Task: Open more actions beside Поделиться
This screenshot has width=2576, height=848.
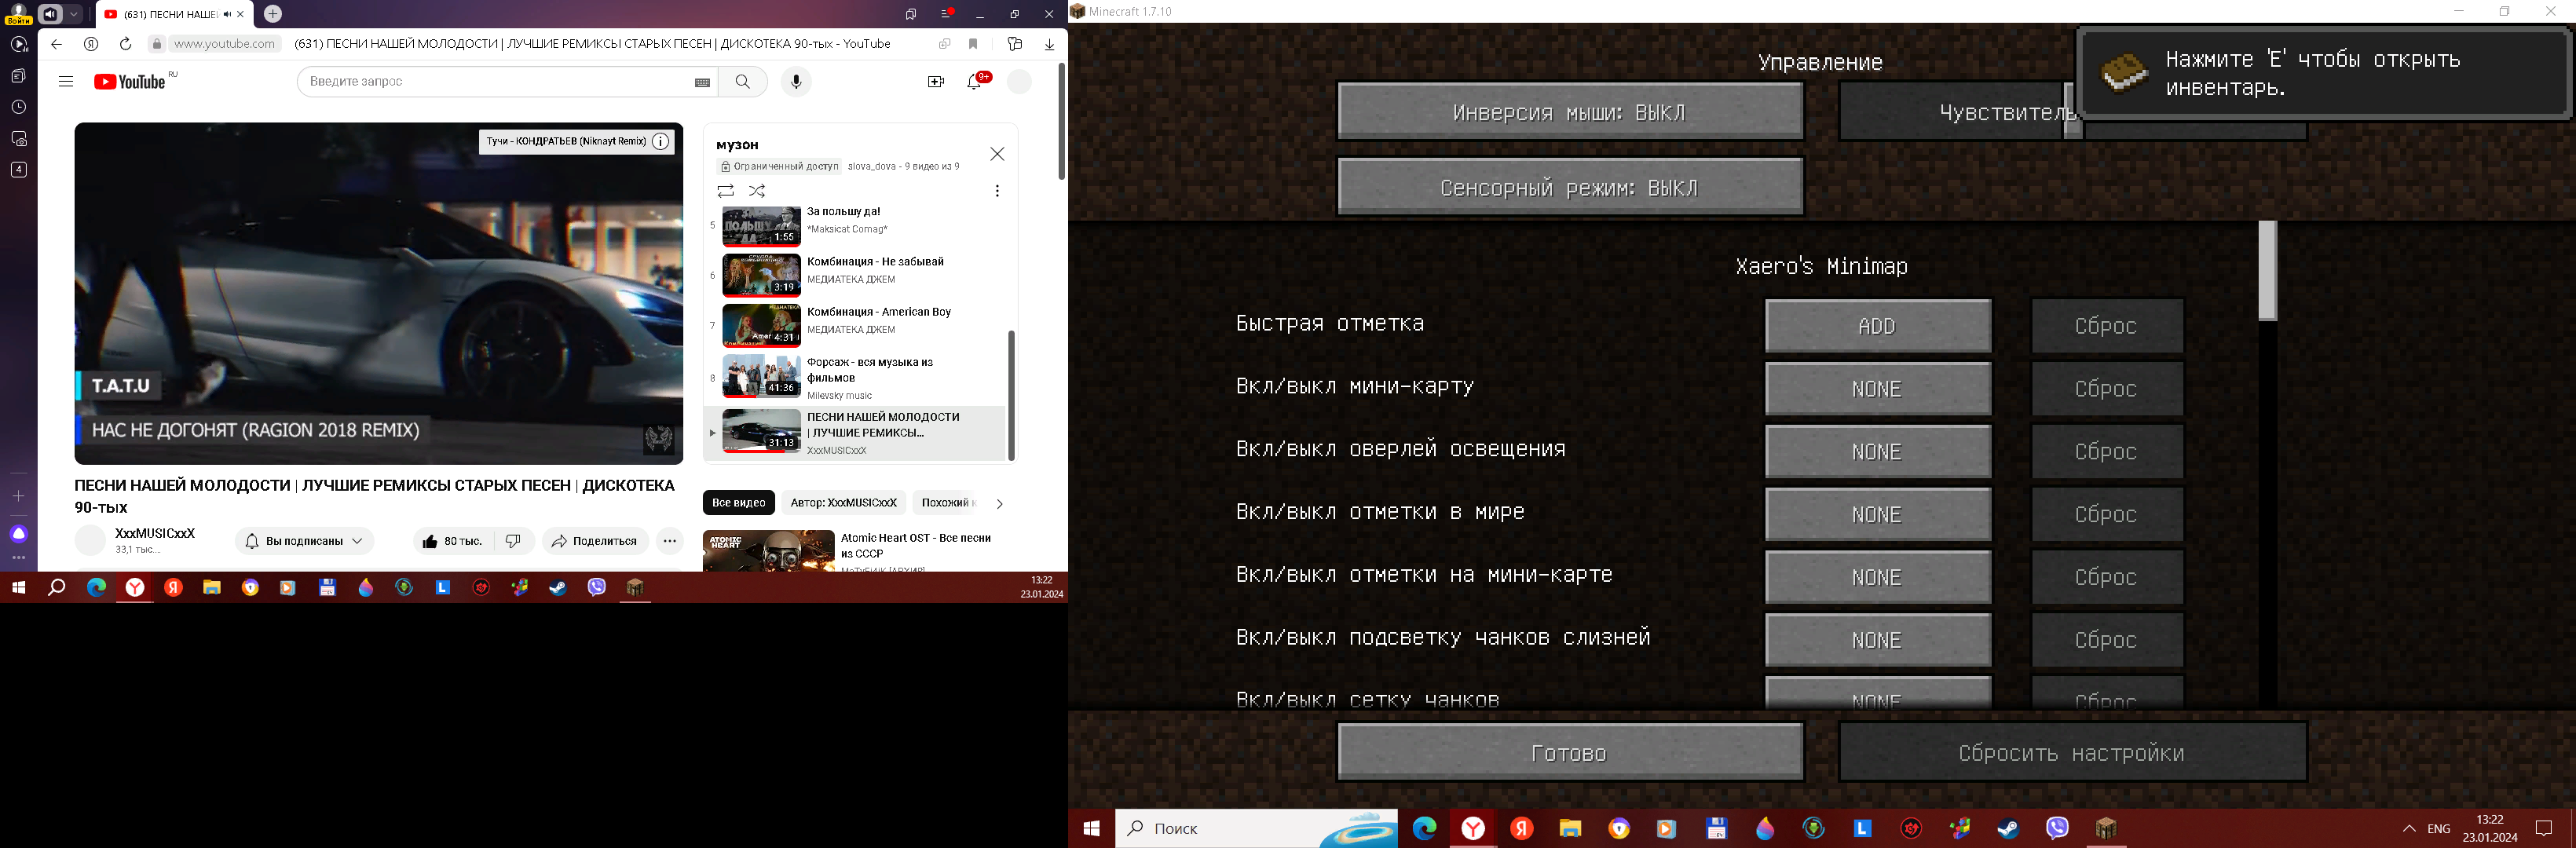Action: [670, 541]
